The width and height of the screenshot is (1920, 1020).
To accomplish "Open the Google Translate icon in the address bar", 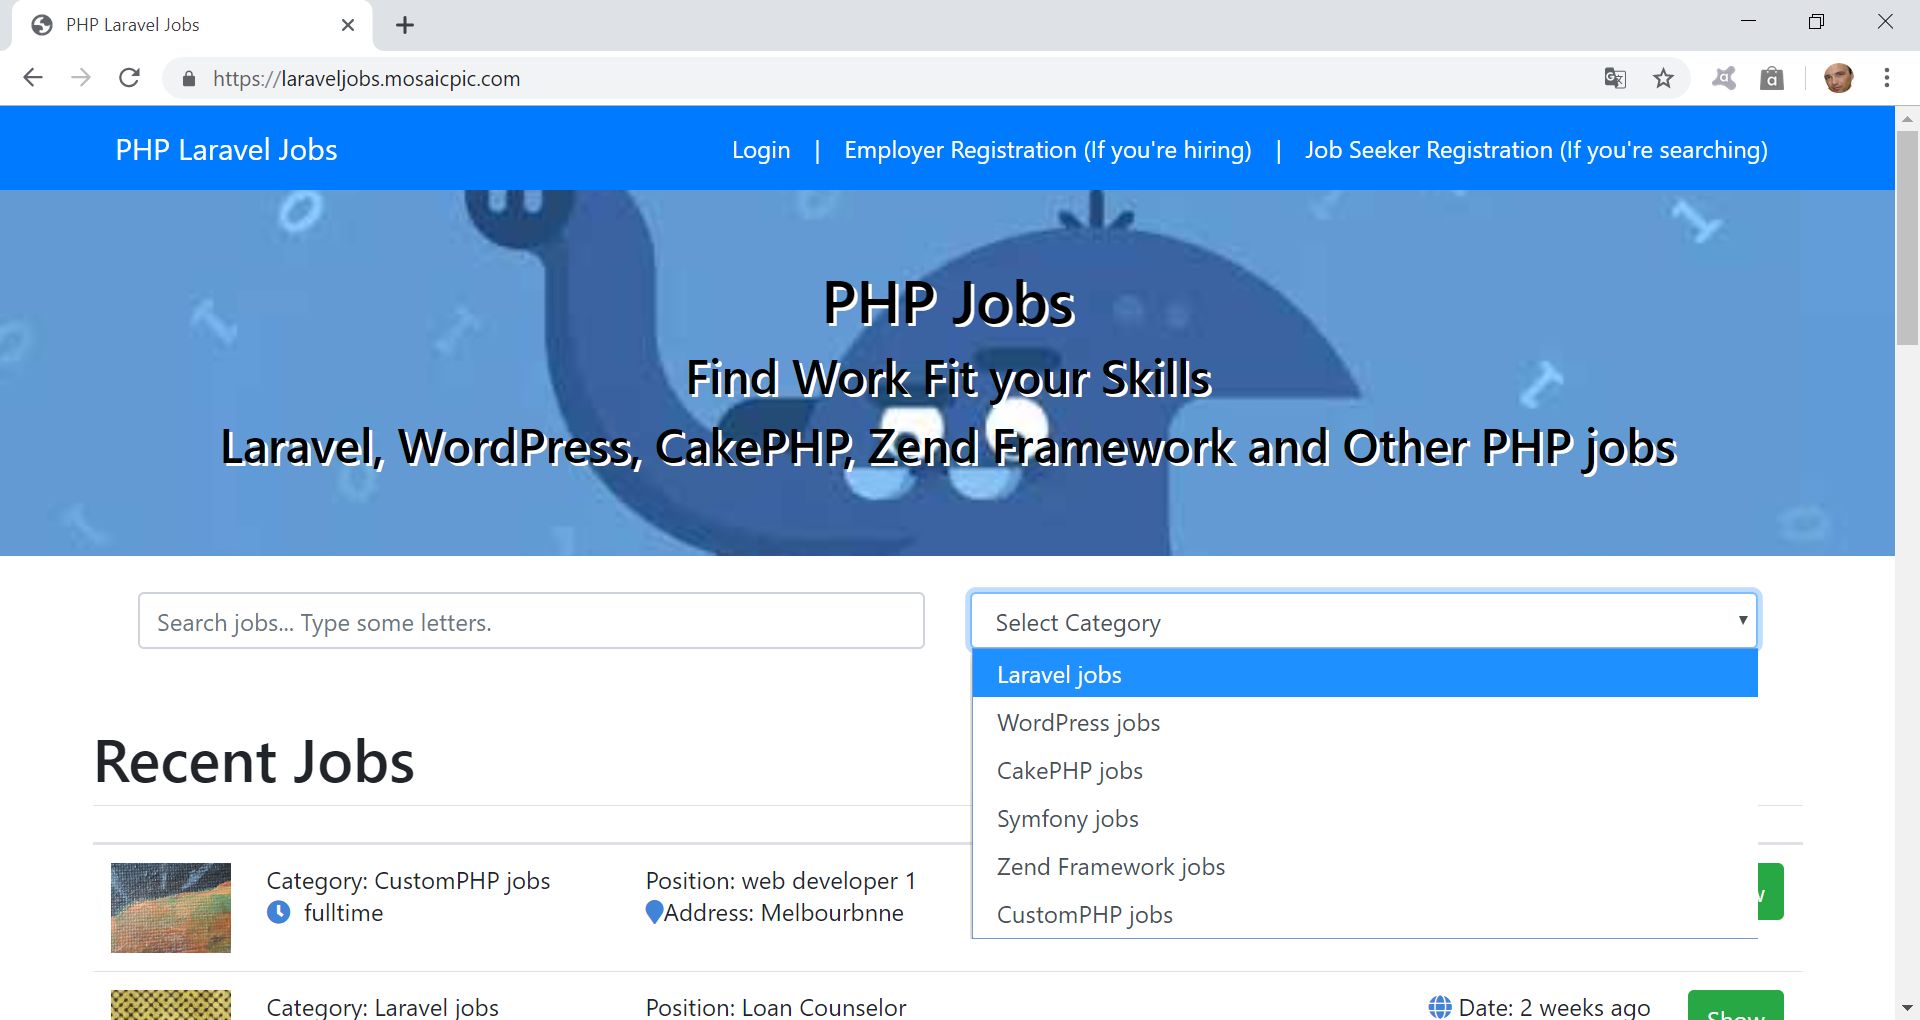I will (x=1615, y=78).
